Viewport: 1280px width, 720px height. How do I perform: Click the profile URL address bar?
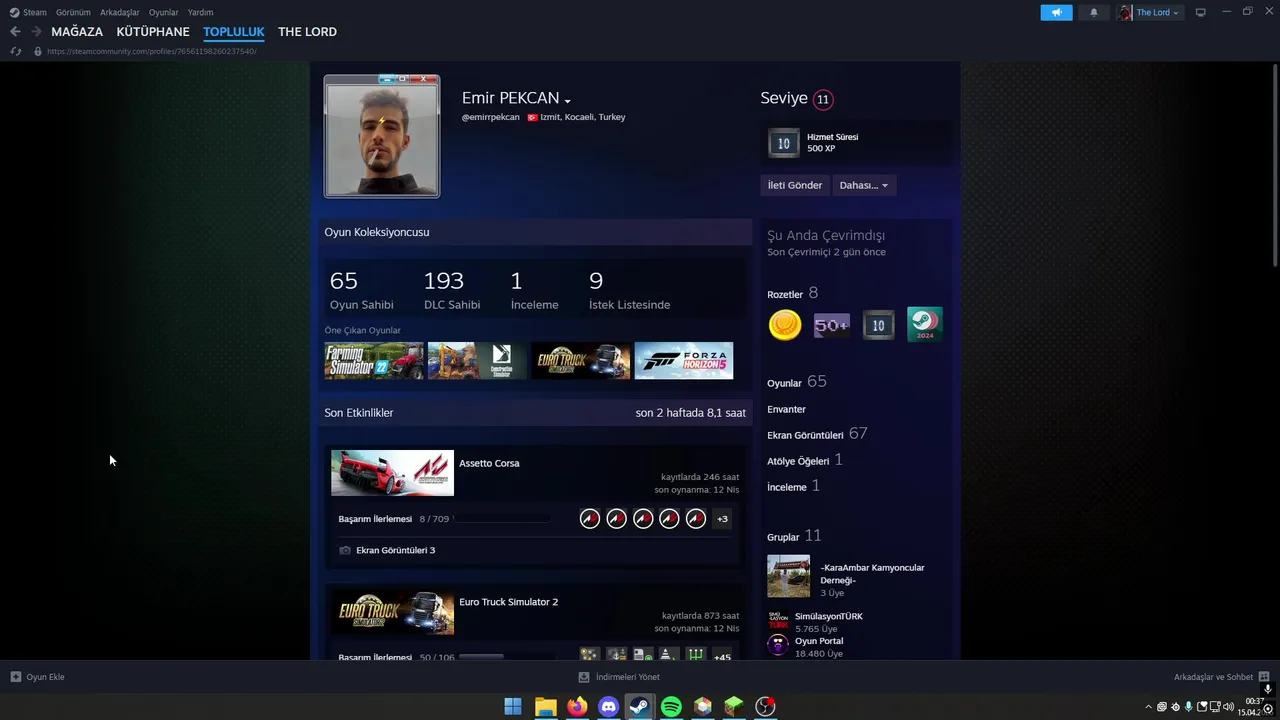coord(151,51)
